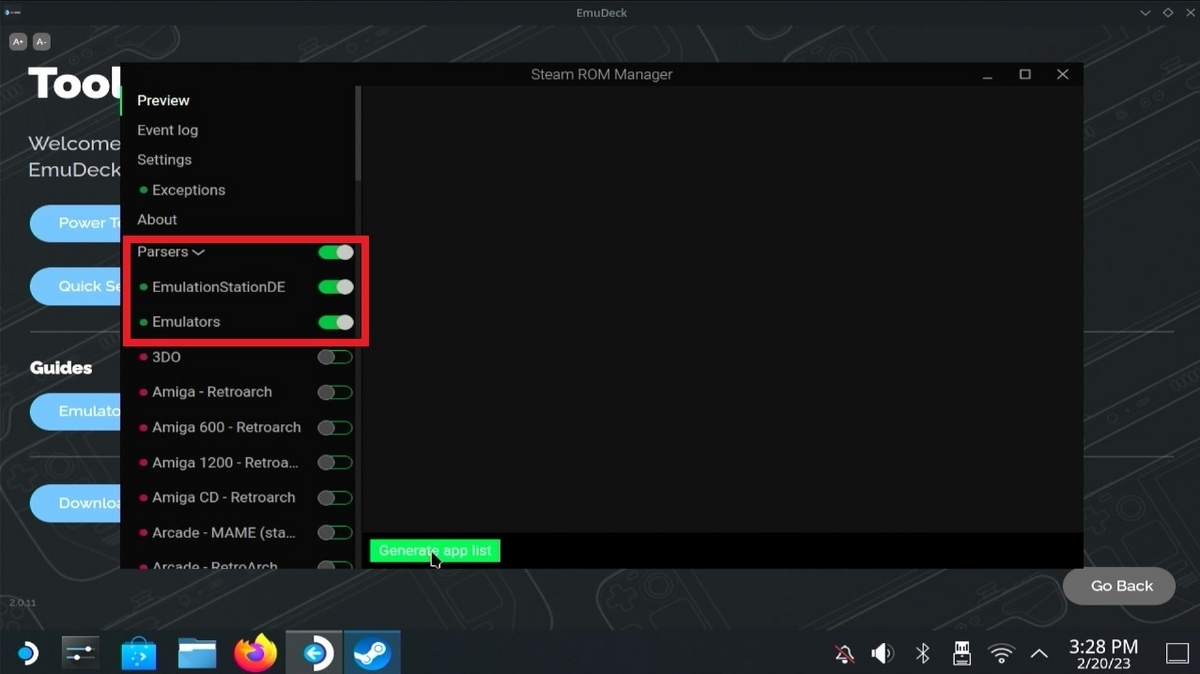
Task: Click the A- decrease font size button in EmuDeck
Action: tap(41, 42)
